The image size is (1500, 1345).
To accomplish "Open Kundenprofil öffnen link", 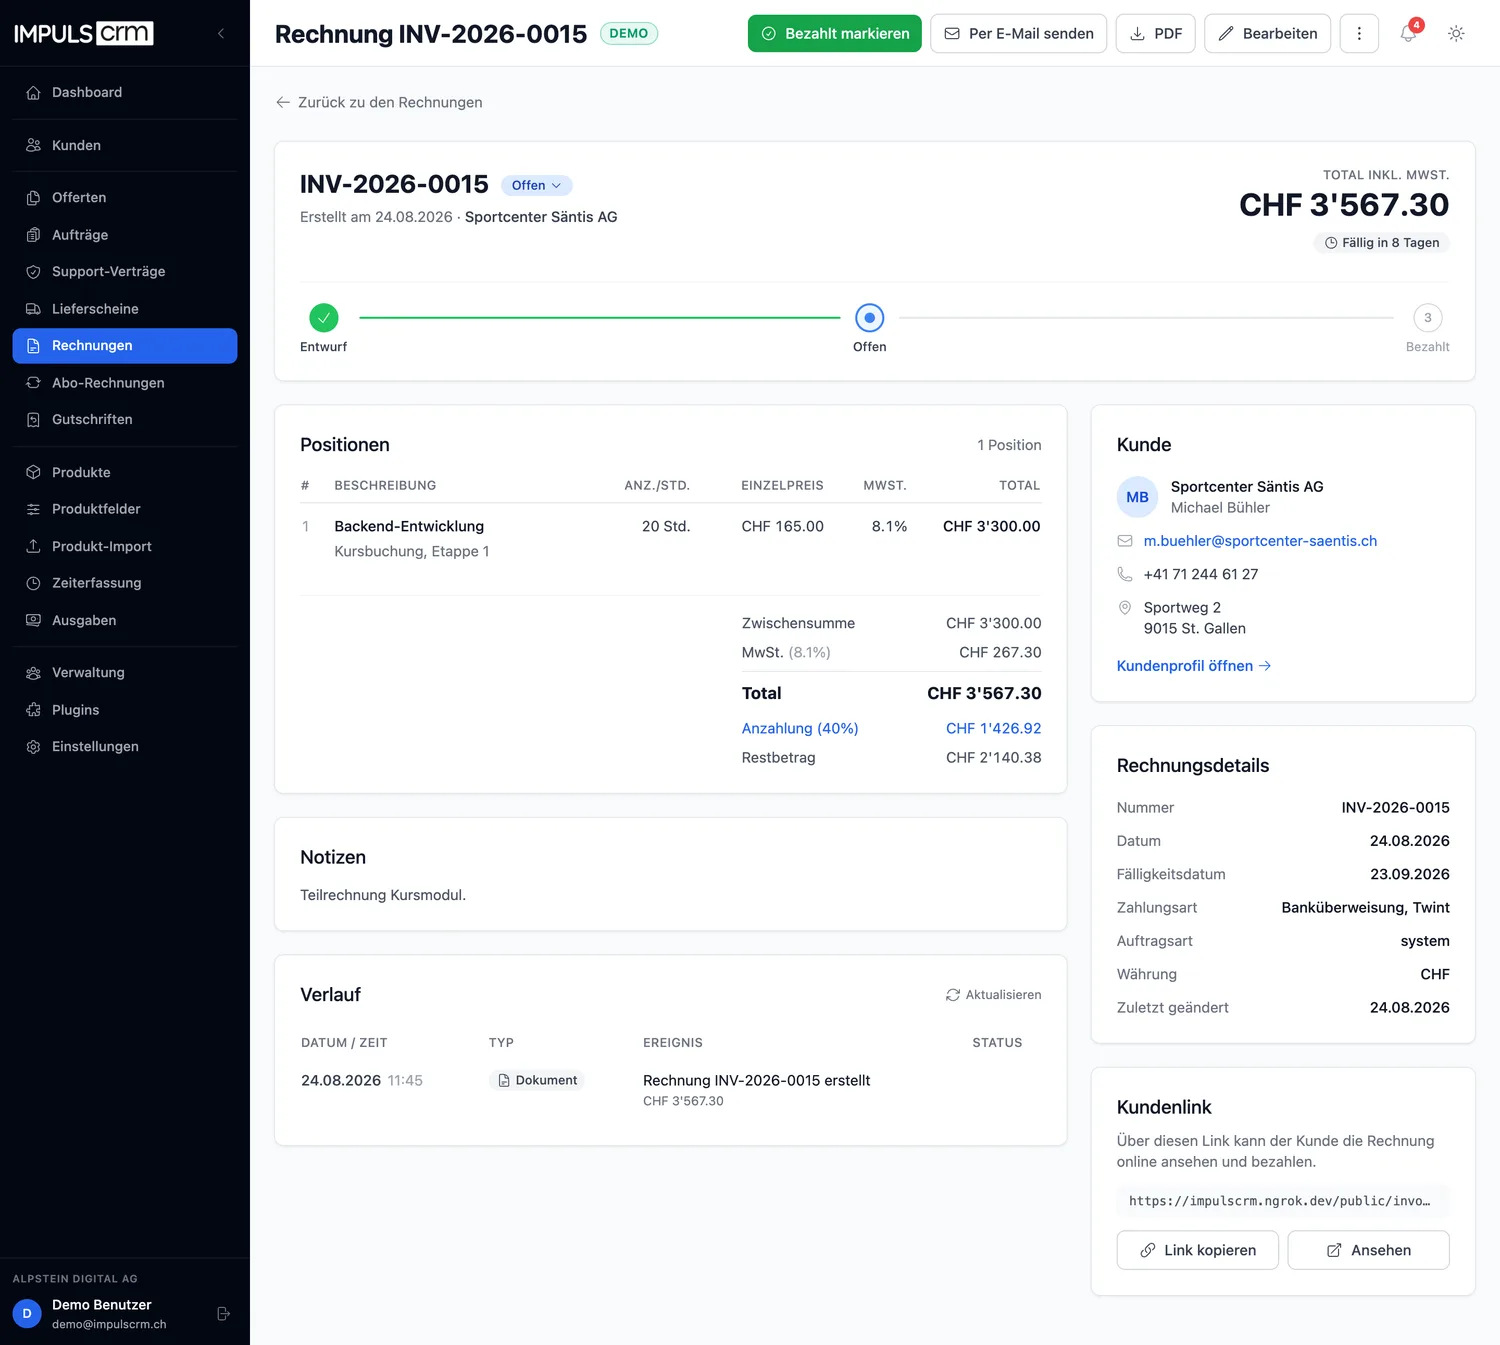I will tap(1194, 666).
